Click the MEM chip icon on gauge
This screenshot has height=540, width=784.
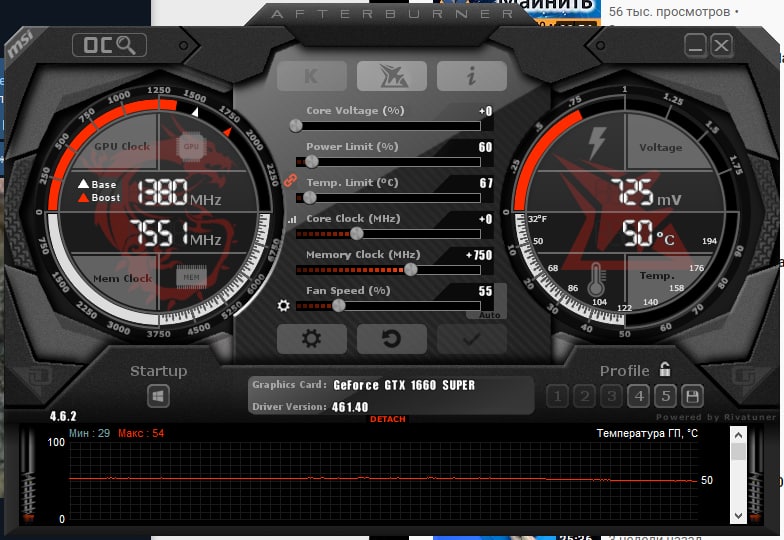coord(191,277)
